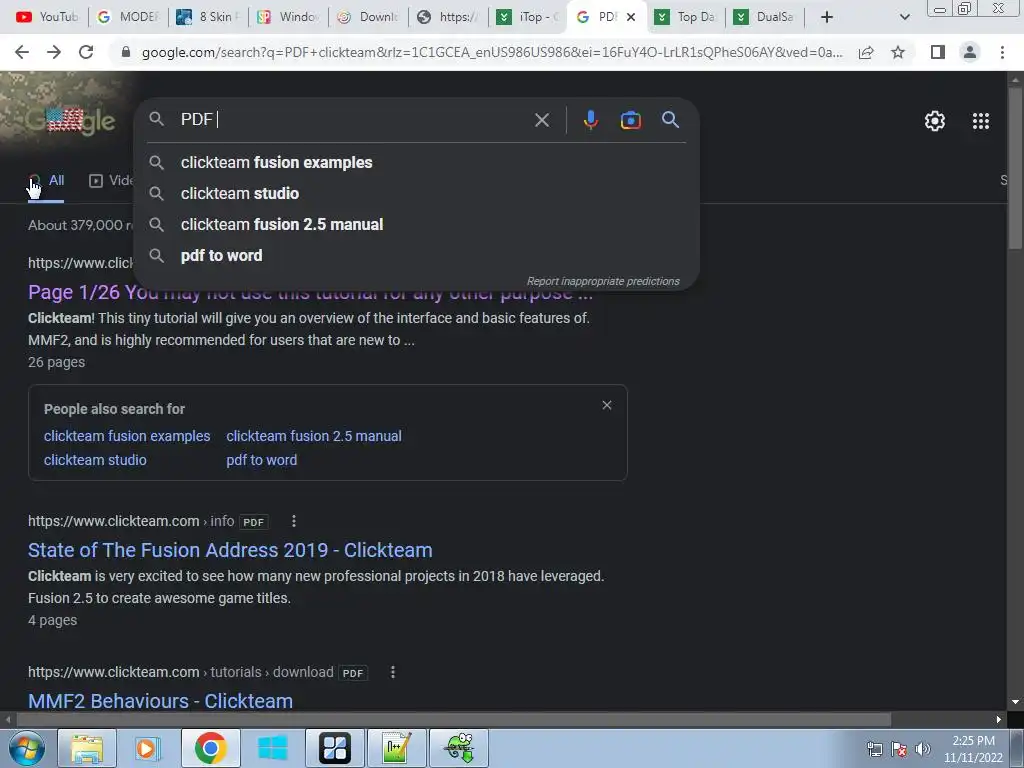Viewport: 1024px width, 768px height.
Task: Click taskbar clock showing 2:25 PM
Action: pos(973,748)
